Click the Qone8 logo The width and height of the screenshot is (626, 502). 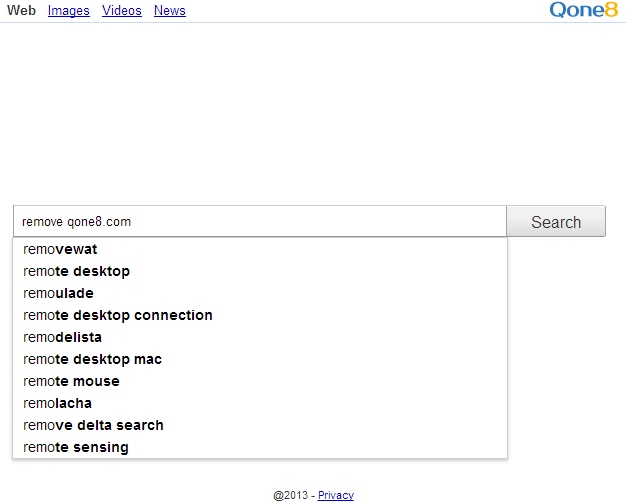(x=583, y=11)
